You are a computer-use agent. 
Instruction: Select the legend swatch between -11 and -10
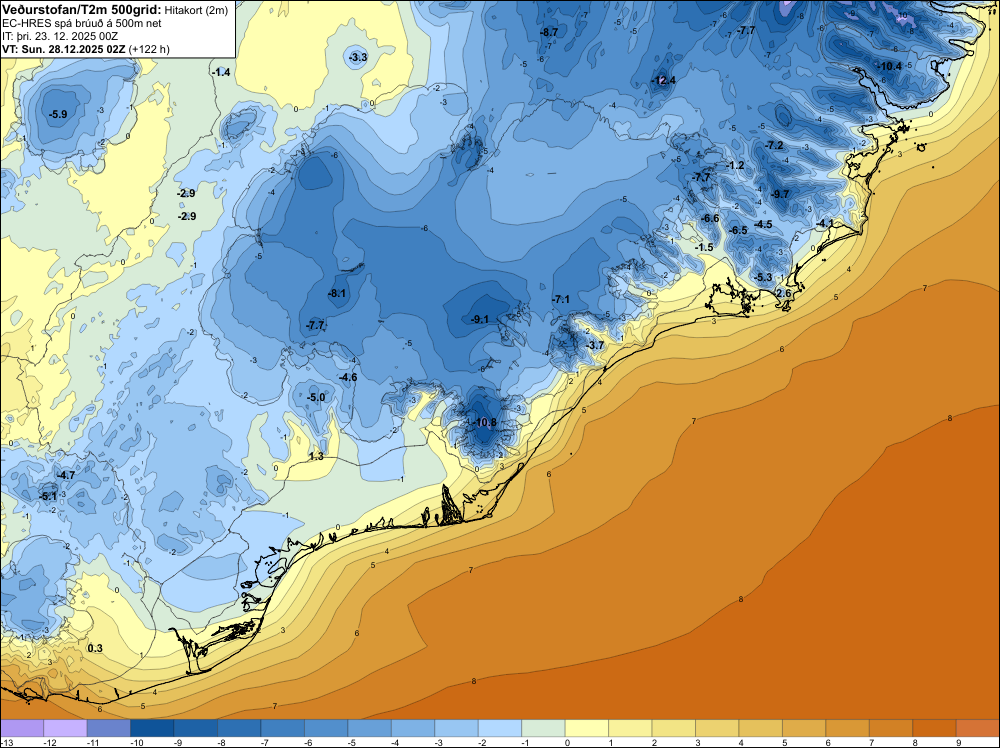108,728
